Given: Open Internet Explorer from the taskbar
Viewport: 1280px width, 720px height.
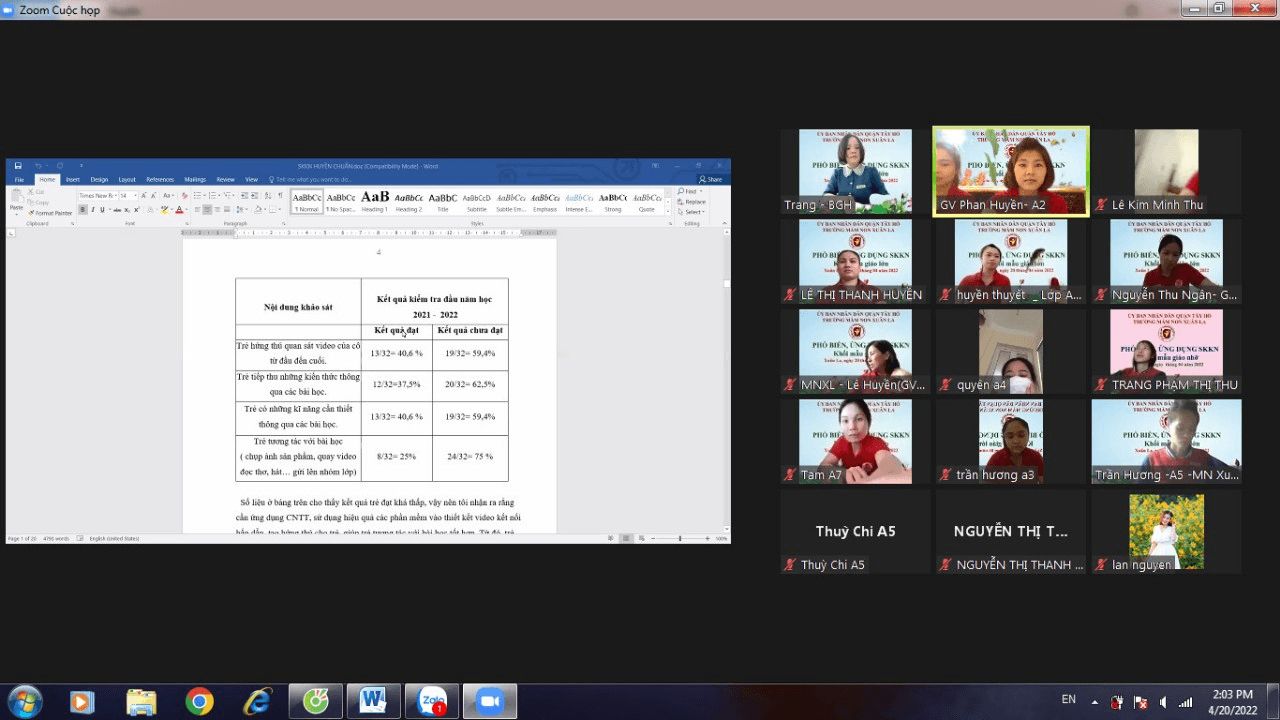Looking at the screenshot, I should point(257,702).
